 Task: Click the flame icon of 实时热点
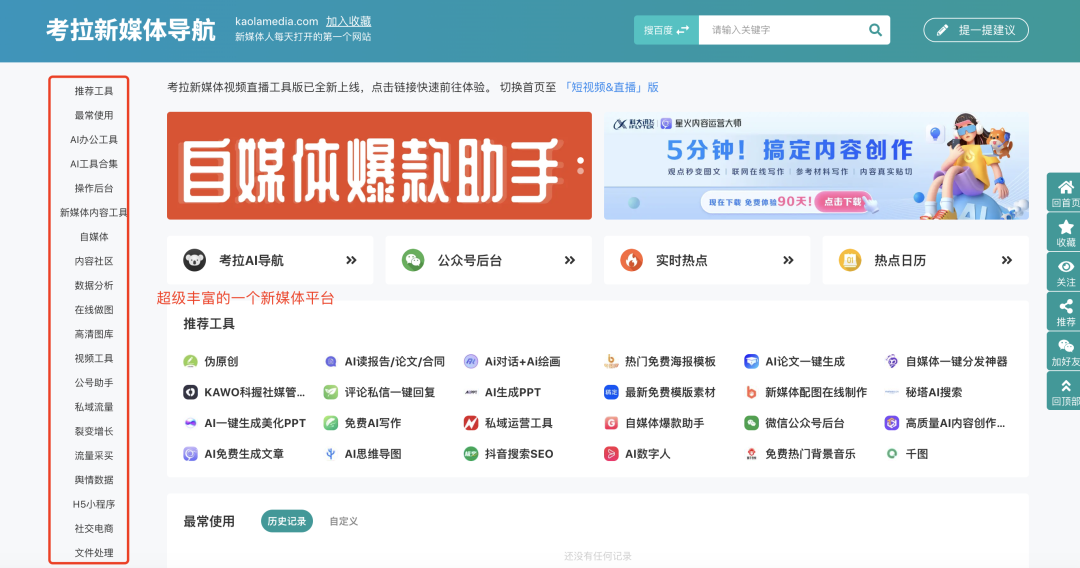pyautogui.click(x=631, y=260)
